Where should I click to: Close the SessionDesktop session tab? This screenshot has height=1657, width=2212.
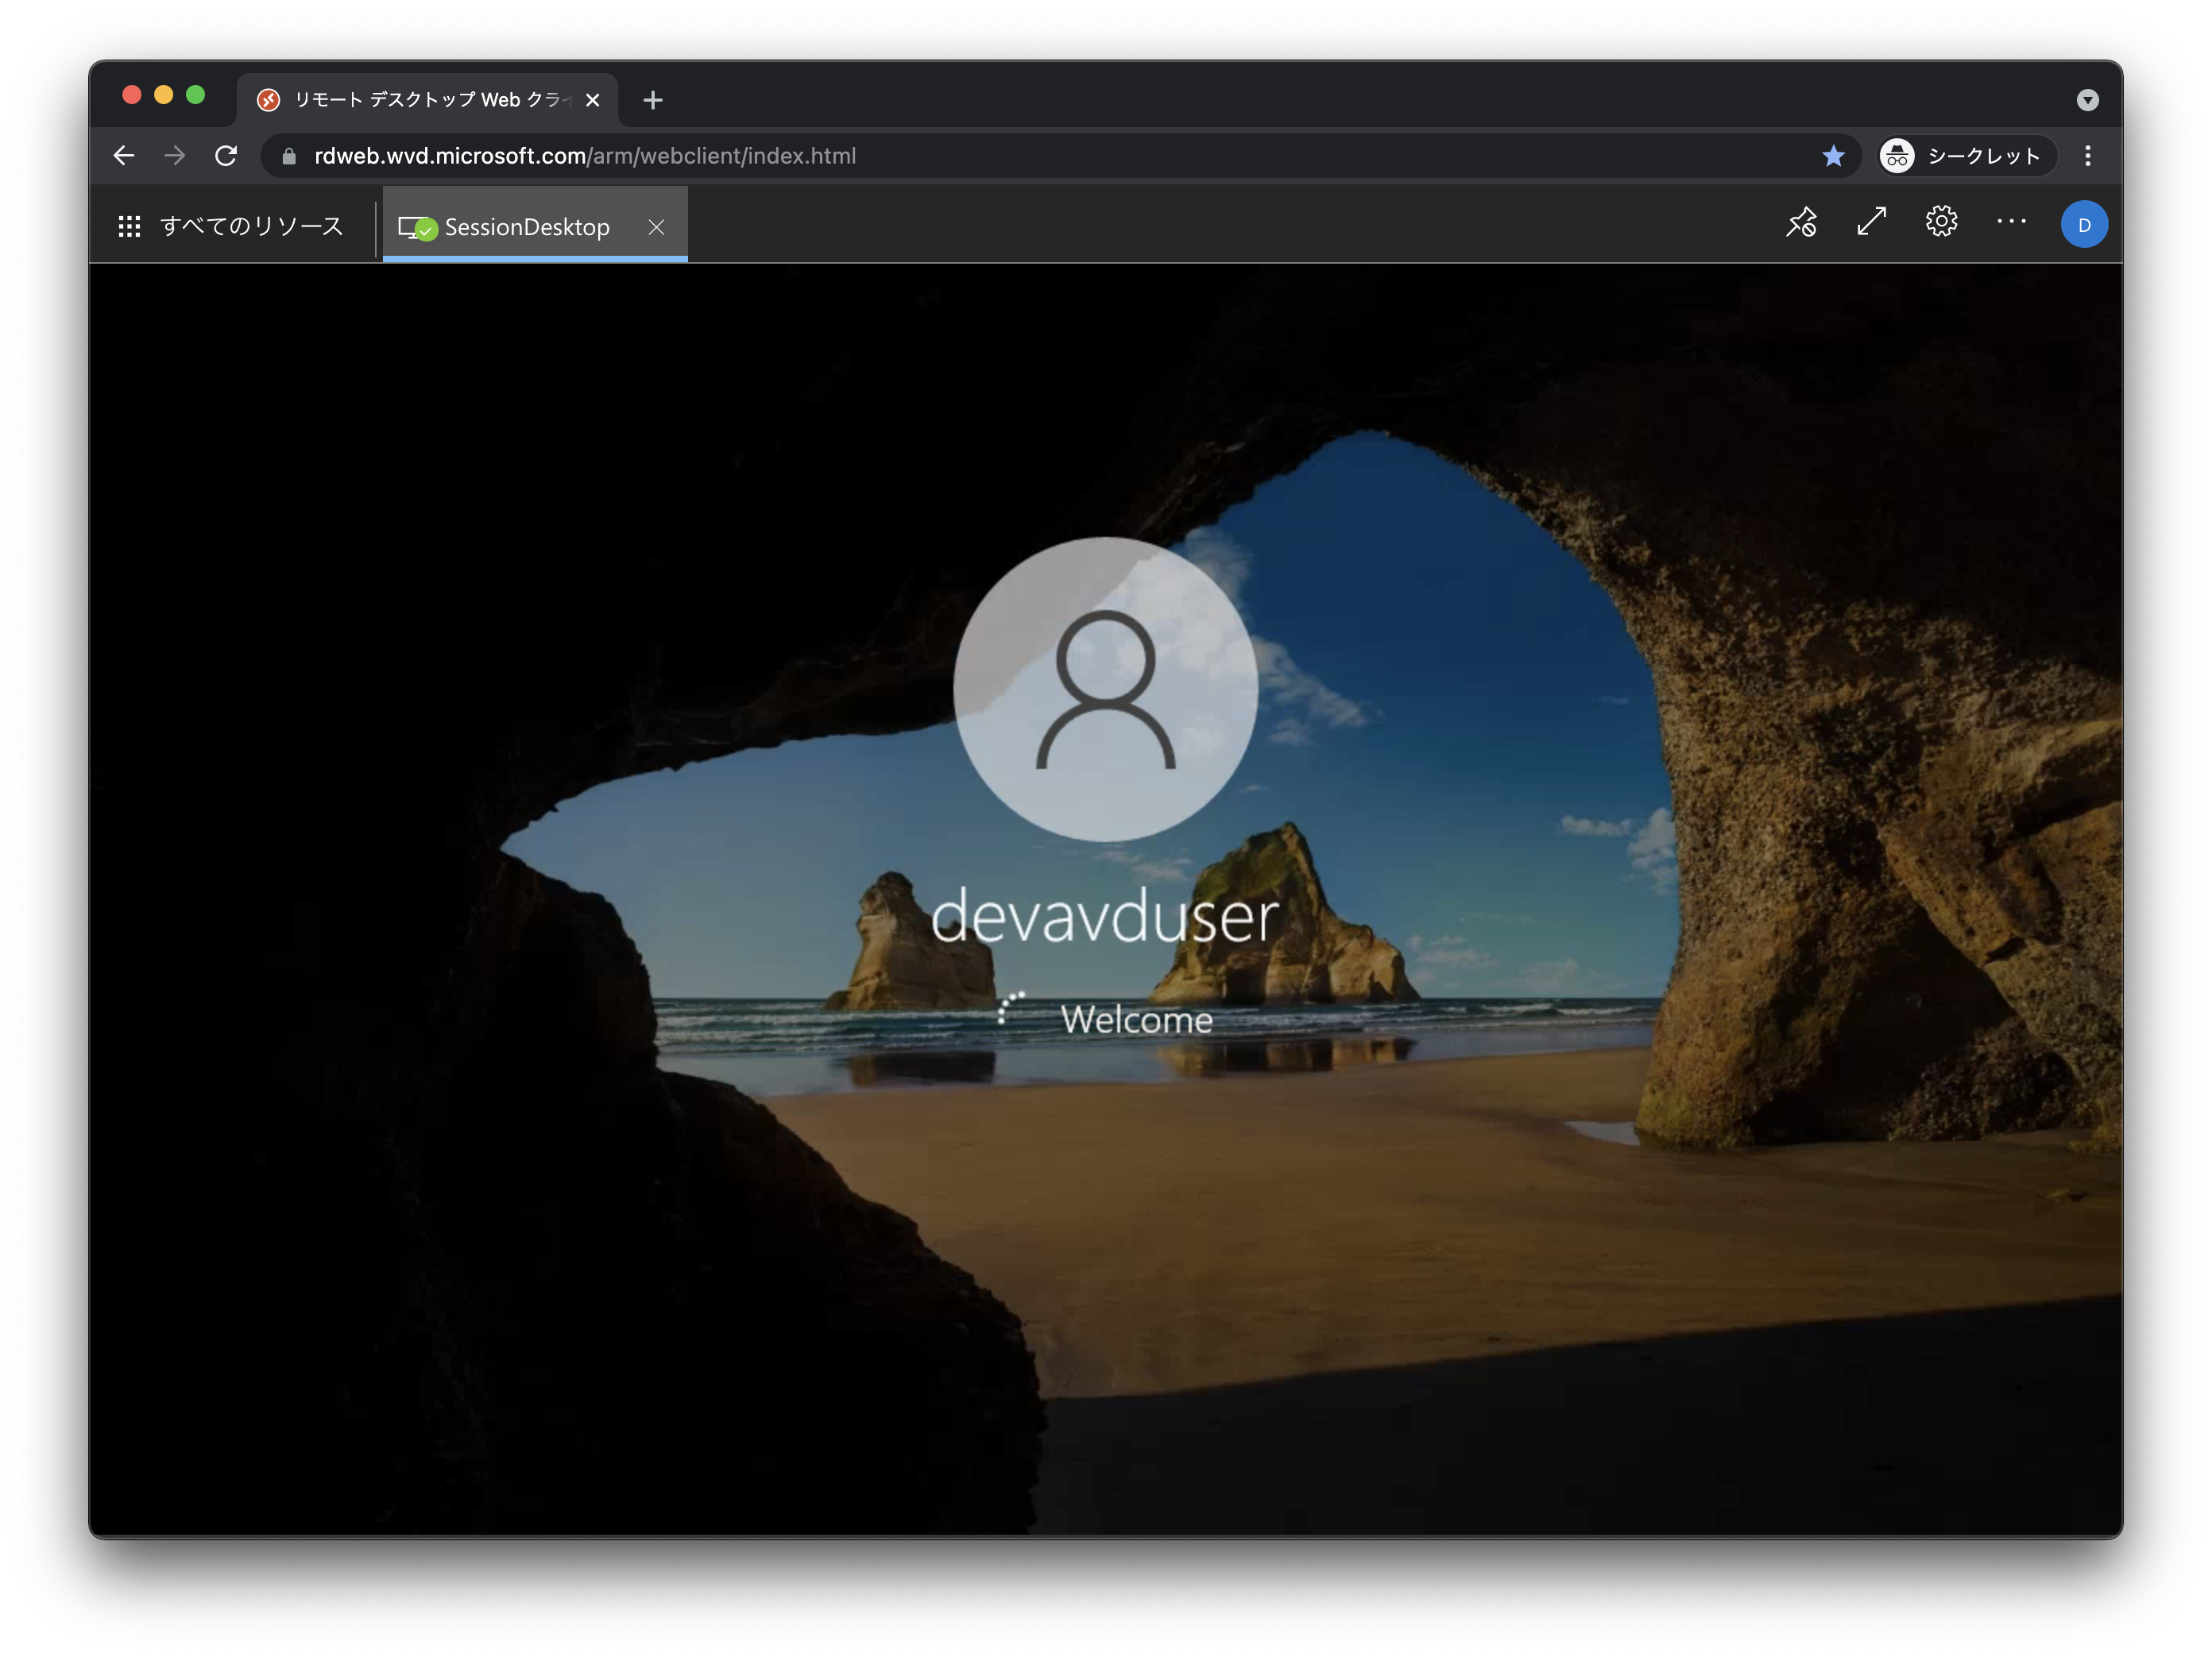click(656, 228)
